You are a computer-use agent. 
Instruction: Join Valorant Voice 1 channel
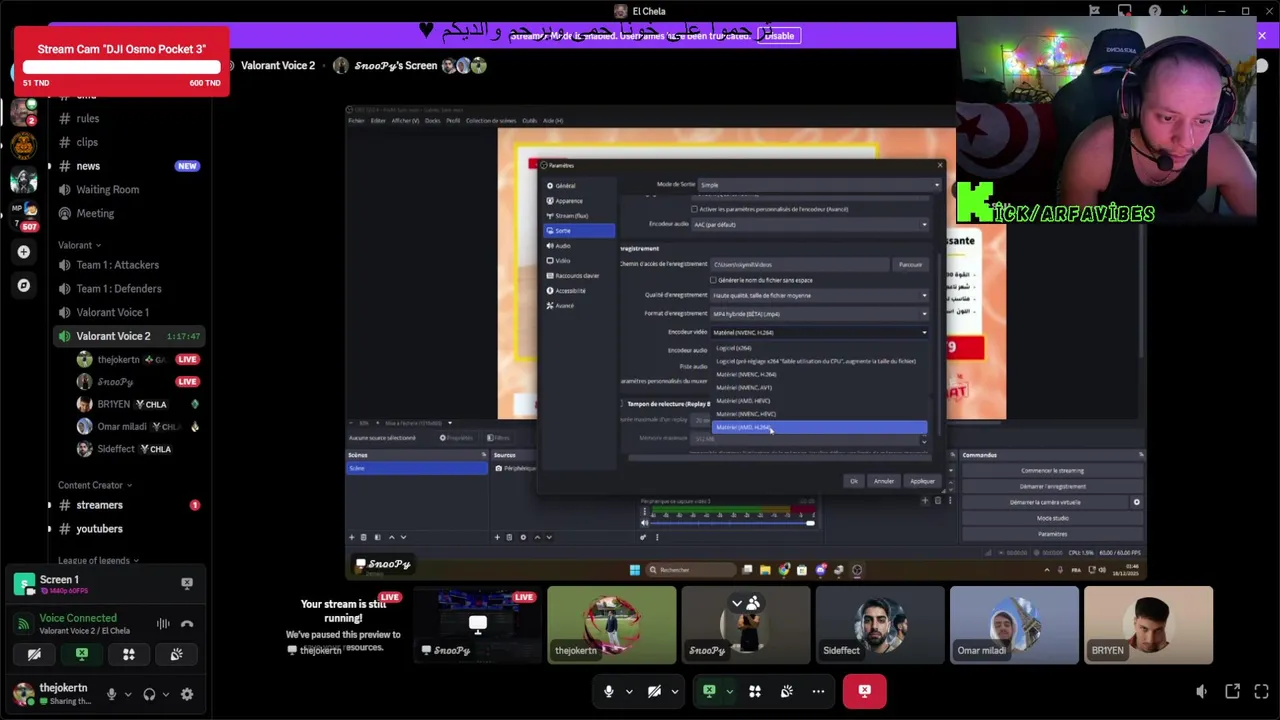click(x=128, y=312)
